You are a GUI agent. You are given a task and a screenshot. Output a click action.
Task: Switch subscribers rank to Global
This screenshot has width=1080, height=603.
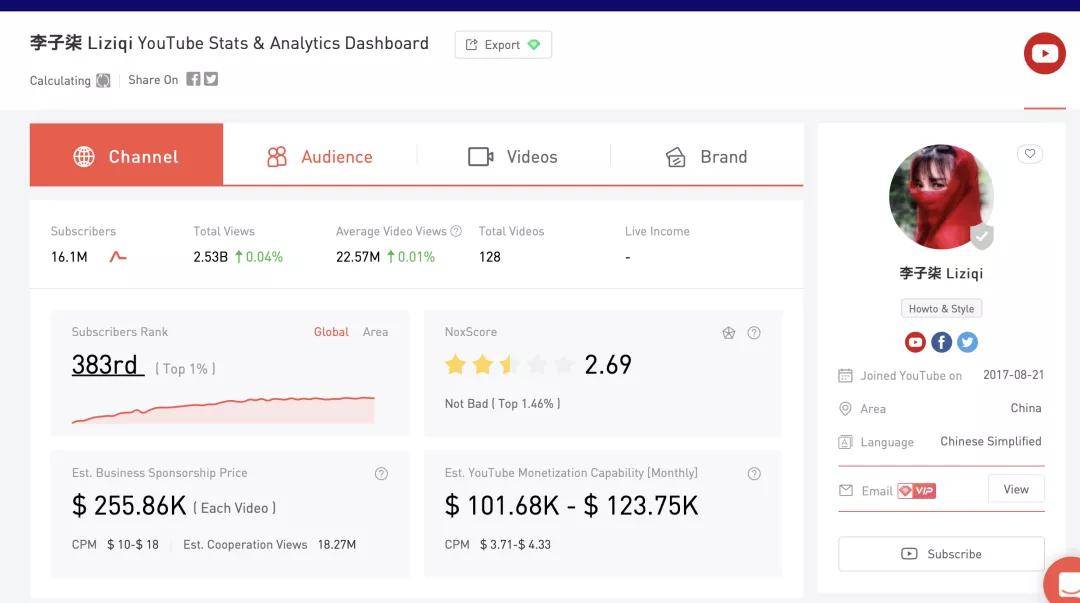[x=331, y=332]
